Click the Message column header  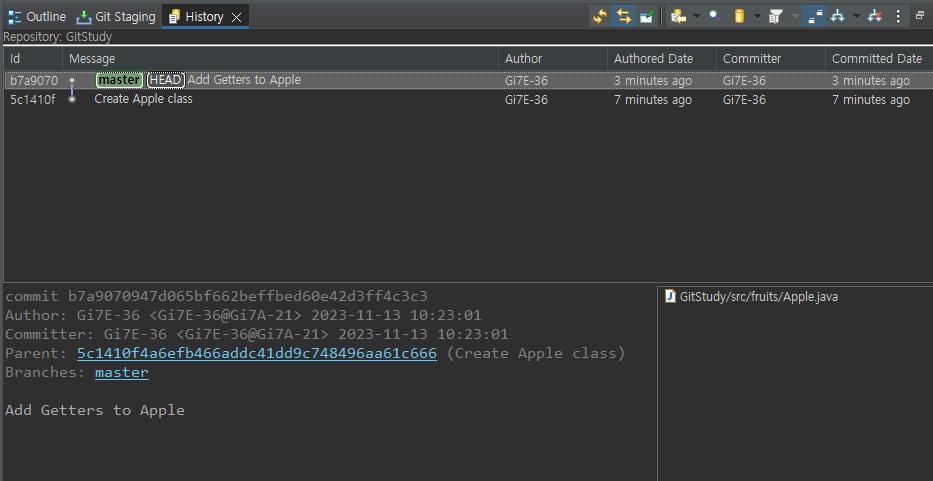280,58
